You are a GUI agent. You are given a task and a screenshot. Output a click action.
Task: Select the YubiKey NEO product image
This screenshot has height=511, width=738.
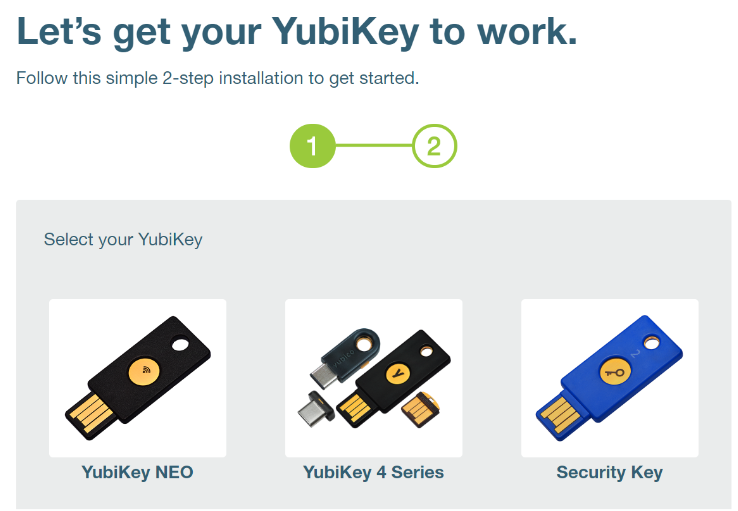[137, 378]
